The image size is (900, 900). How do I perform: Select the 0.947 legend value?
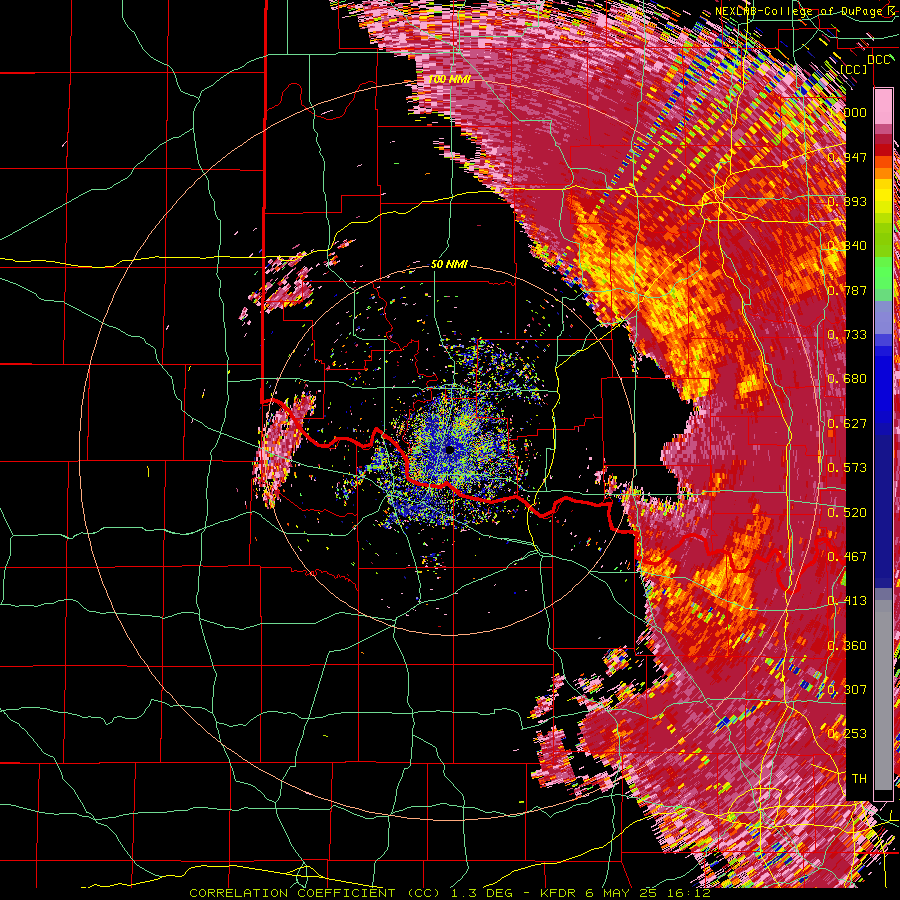pyautogui.click(x=847, y=157)
